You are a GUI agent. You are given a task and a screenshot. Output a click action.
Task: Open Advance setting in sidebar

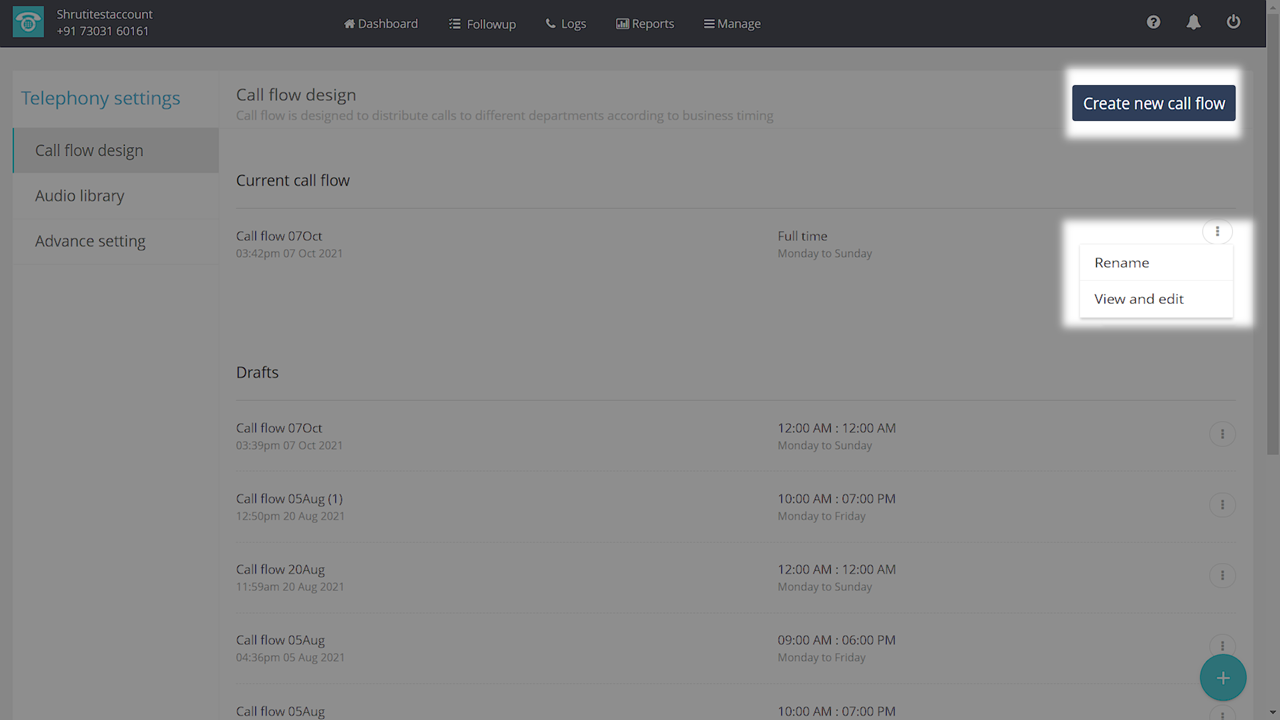(90, 241)
